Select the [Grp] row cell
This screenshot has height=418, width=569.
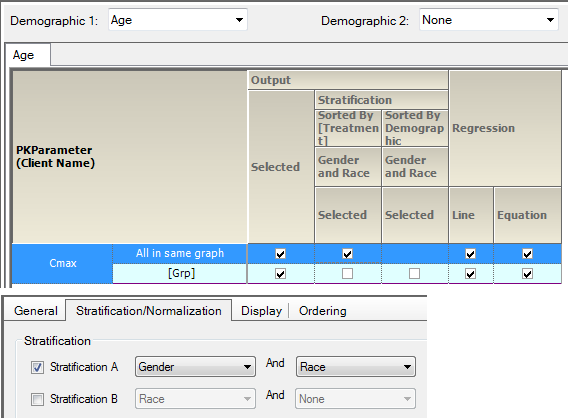tap(180, 273)
